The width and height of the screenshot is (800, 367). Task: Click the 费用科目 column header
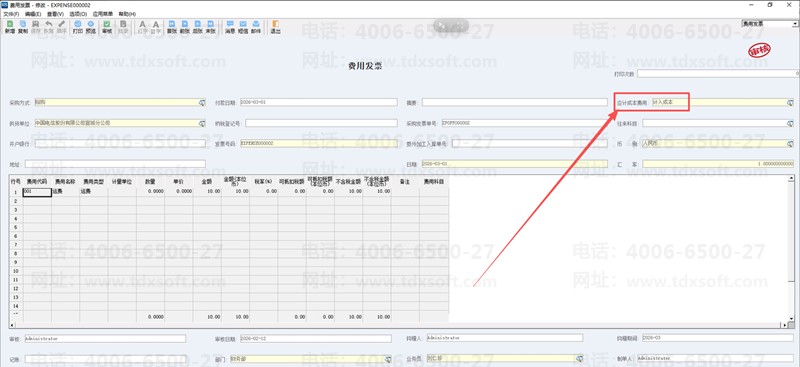pos(434,181)
